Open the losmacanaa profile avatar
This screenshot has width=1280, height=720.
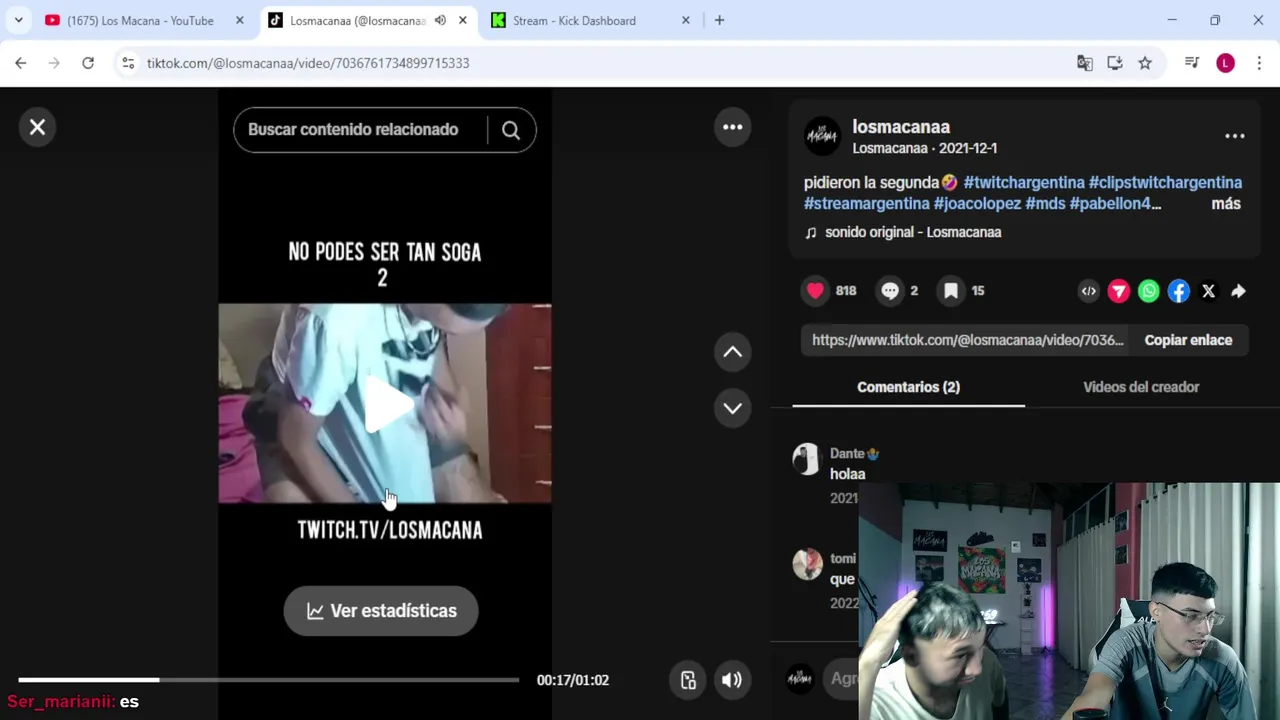(x=822, y=137)
